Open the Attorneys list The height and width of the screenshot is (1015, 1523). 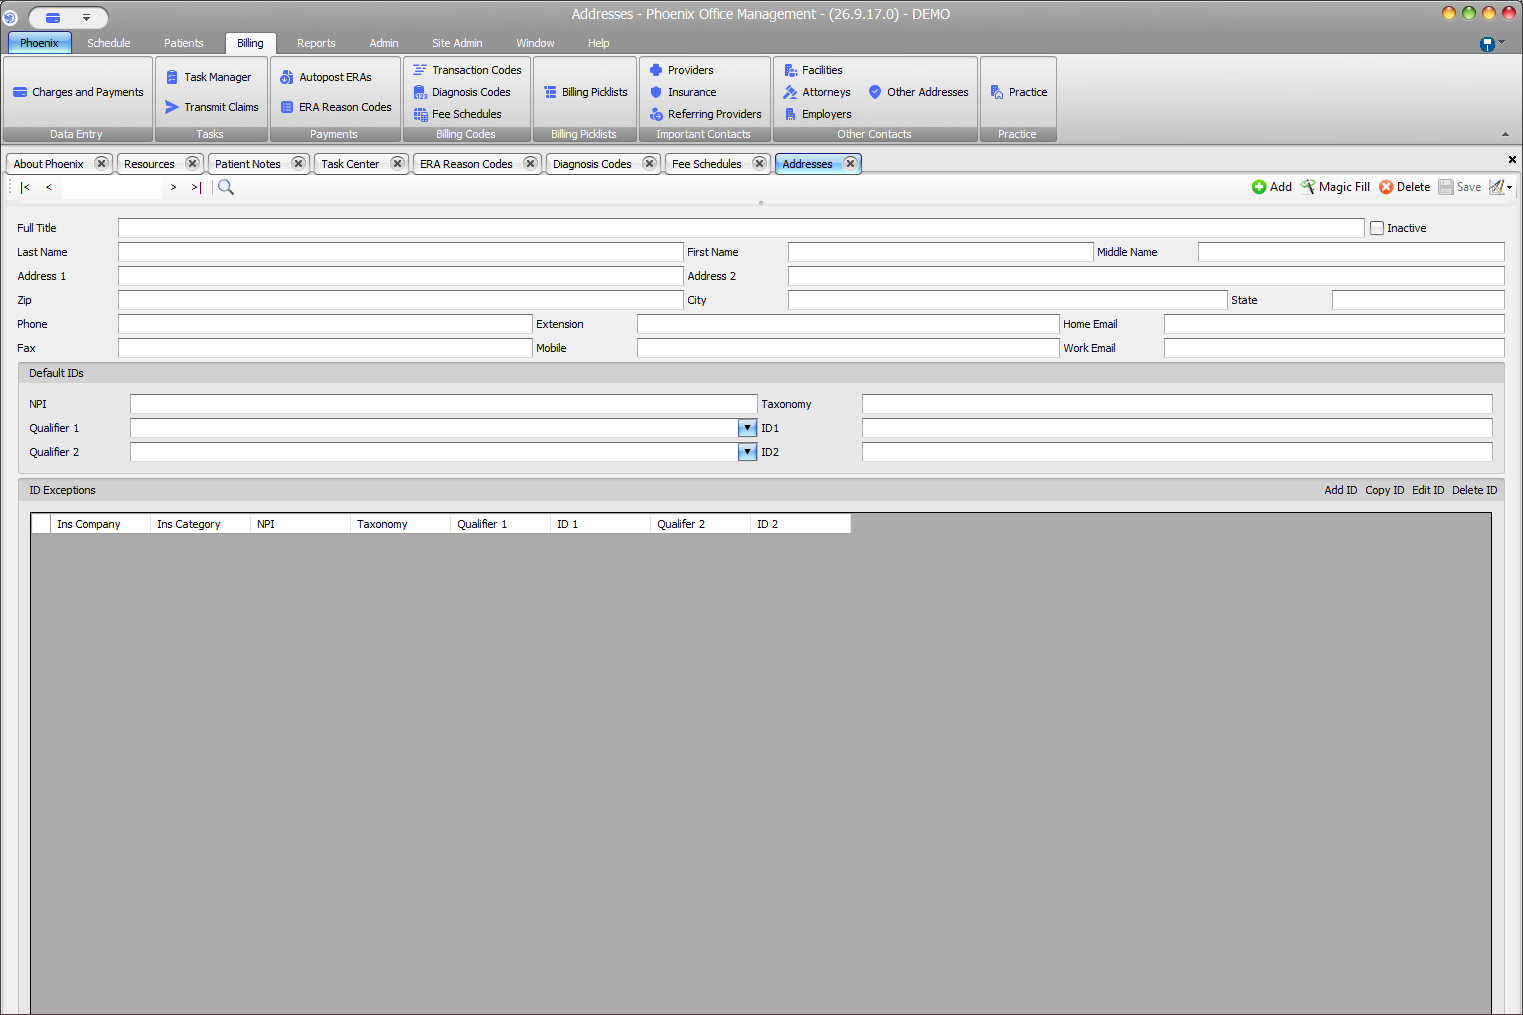[x=817, y=92]
